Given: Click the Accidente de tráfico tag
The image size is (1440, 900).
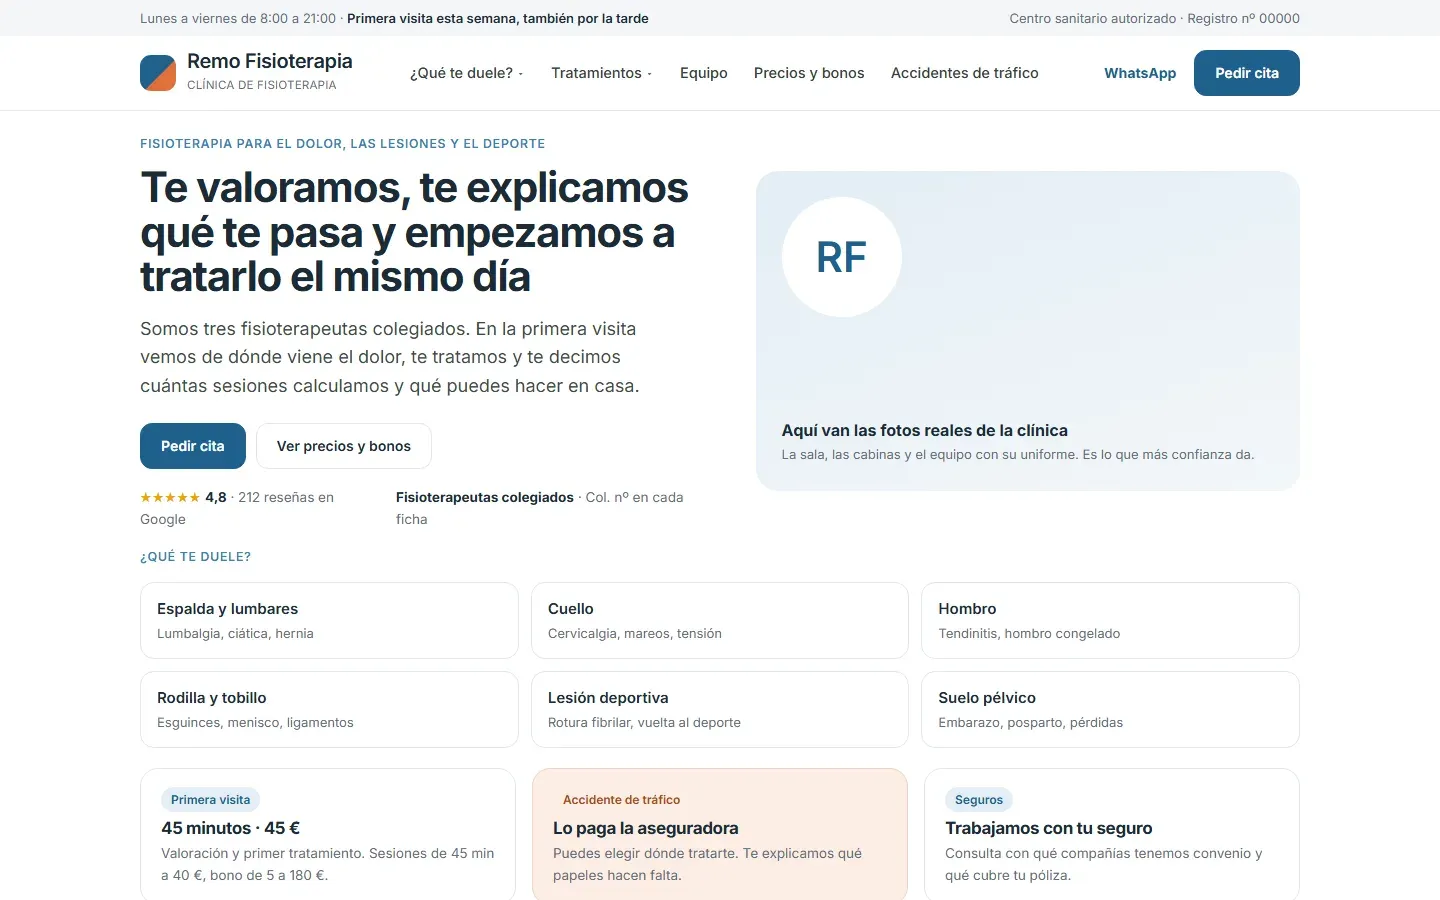Looking at the screenshot, I should (621, 800).
